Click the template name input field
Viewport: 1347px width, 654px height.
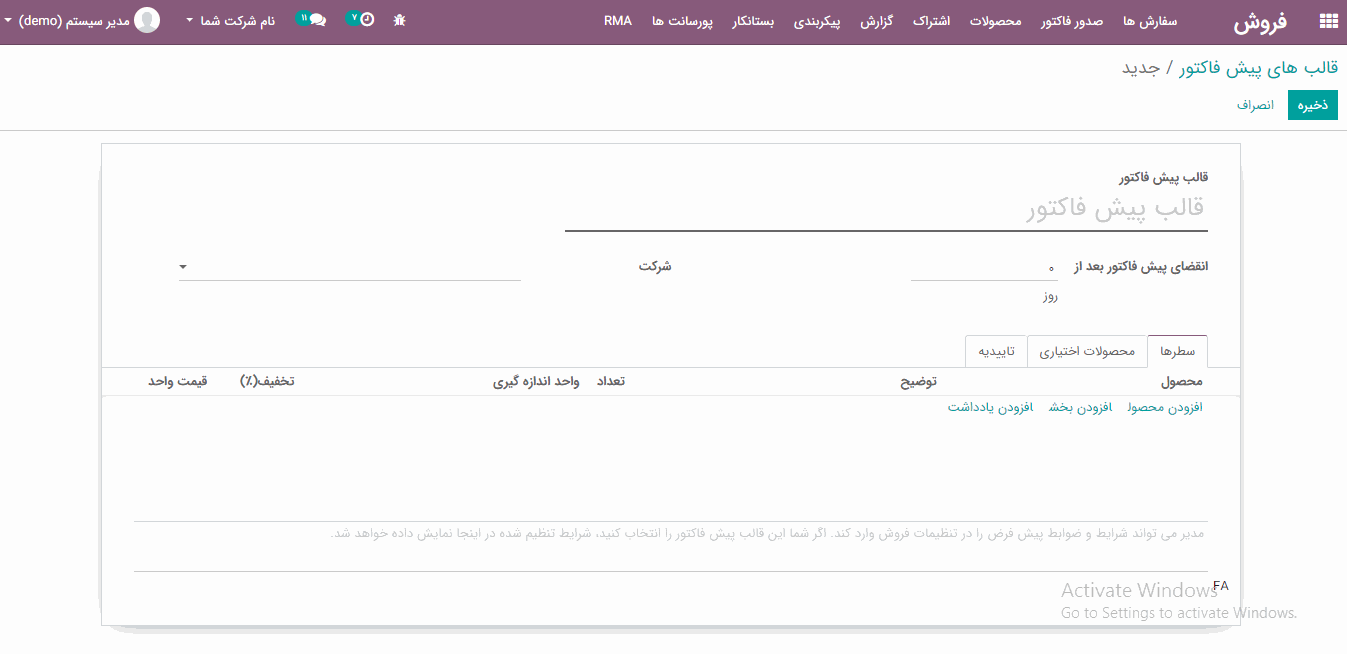click(x=885, y=211)
